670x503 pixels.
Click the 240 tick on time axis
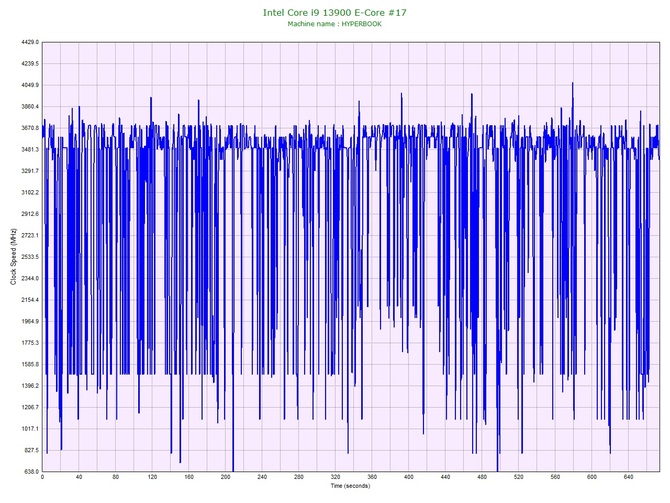point(262,477)
